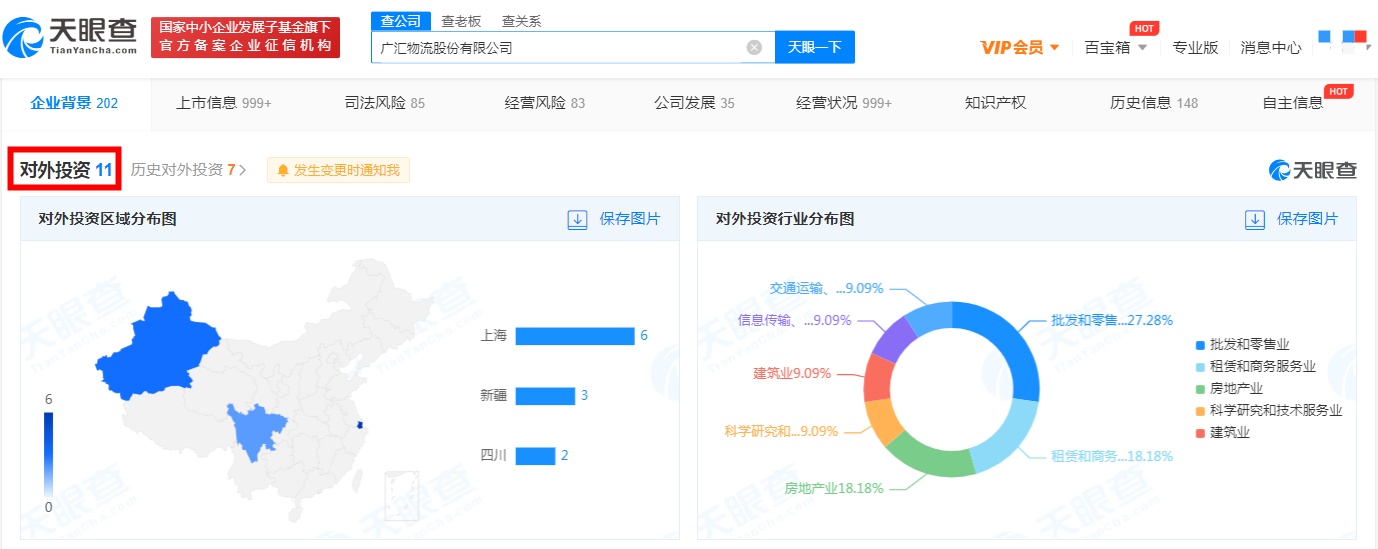The image size is (1378, 549).
Task: Click the 建筑业 legend color swatch
Action: click(x=1201, y=432)
